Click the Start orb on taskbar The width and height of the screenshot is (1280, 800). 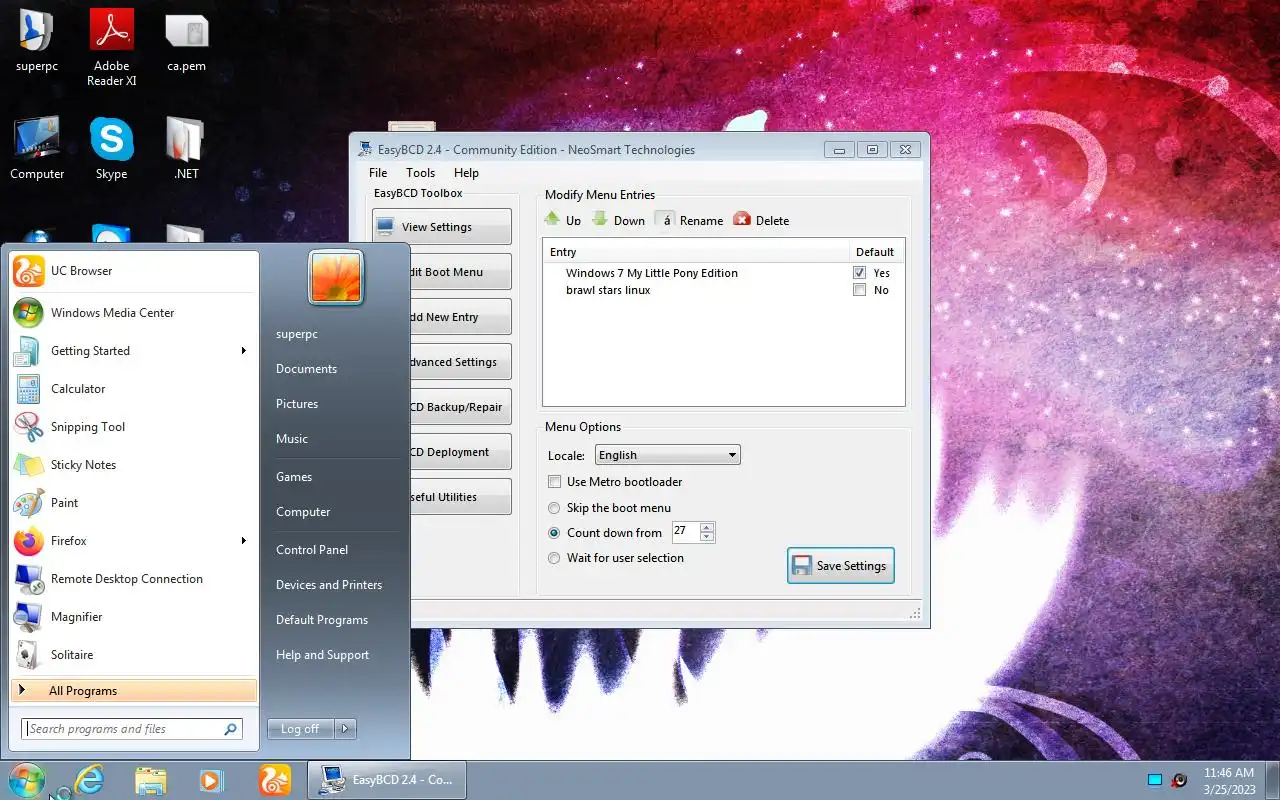[x=26, y=780]
